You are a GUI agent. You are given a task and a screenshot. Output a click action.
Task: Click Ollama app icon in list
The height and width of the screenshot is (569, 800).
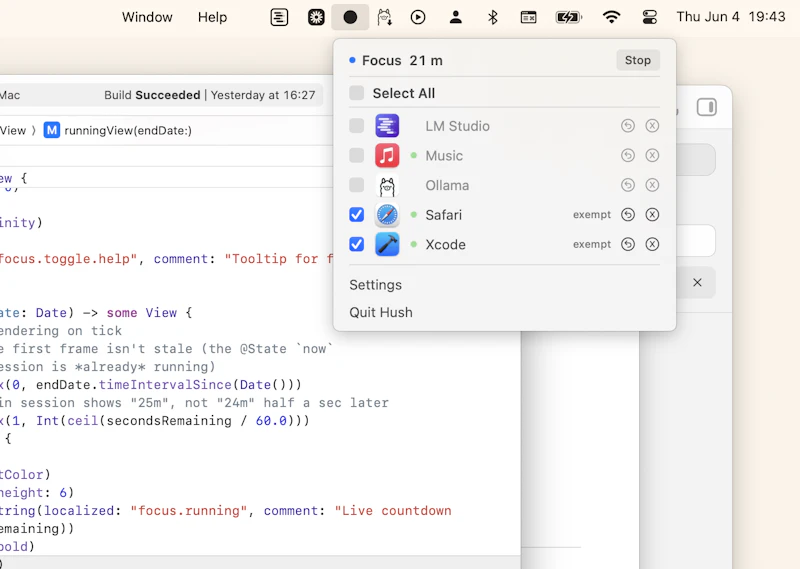pos(387,185)
